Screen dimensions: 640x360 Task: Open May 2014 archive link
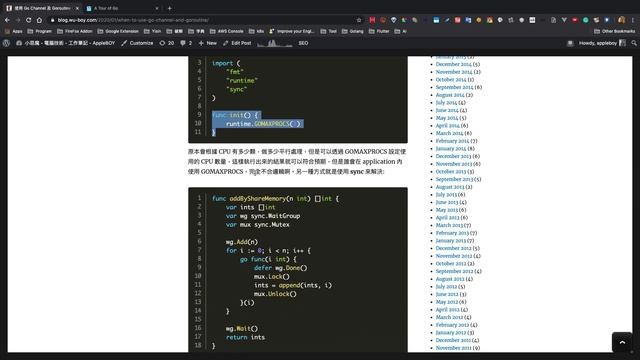coord(447,118)
